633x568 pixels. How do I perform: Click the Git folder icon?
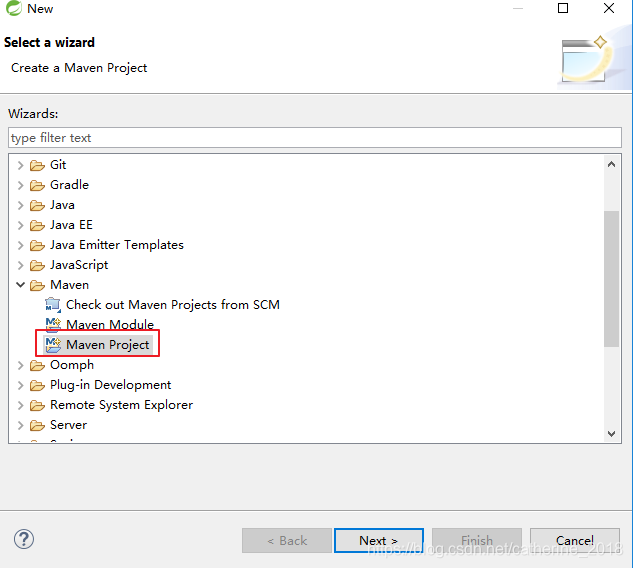37,165
